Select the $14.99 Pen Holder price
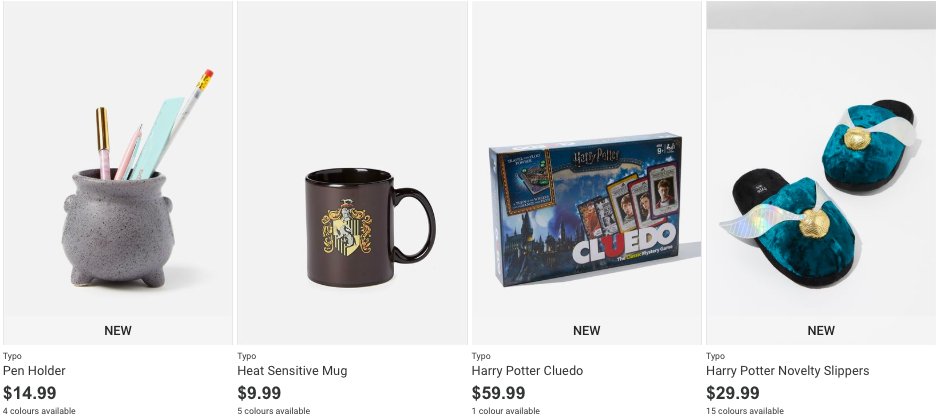 point(30,393)
